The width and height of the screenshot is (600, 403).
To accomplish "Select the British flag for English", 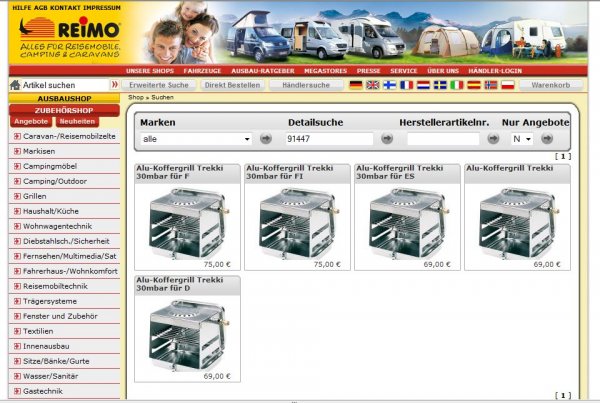I will (372, 86).
